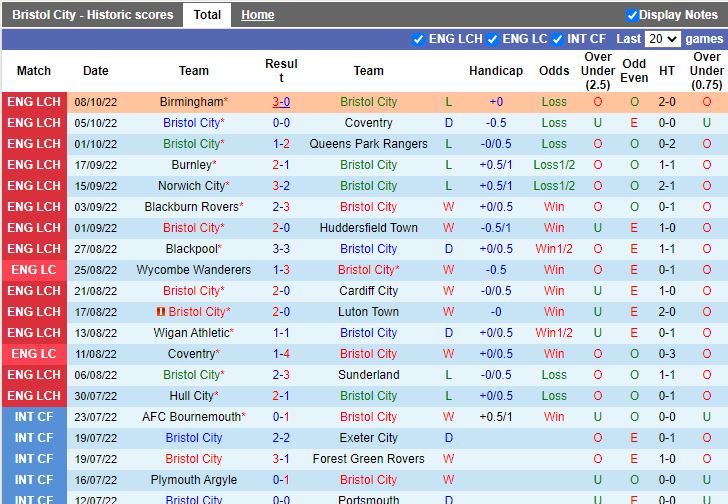The image size is (728, 504).
Task: Click the HT column header
Action: (x=667, y=71)
